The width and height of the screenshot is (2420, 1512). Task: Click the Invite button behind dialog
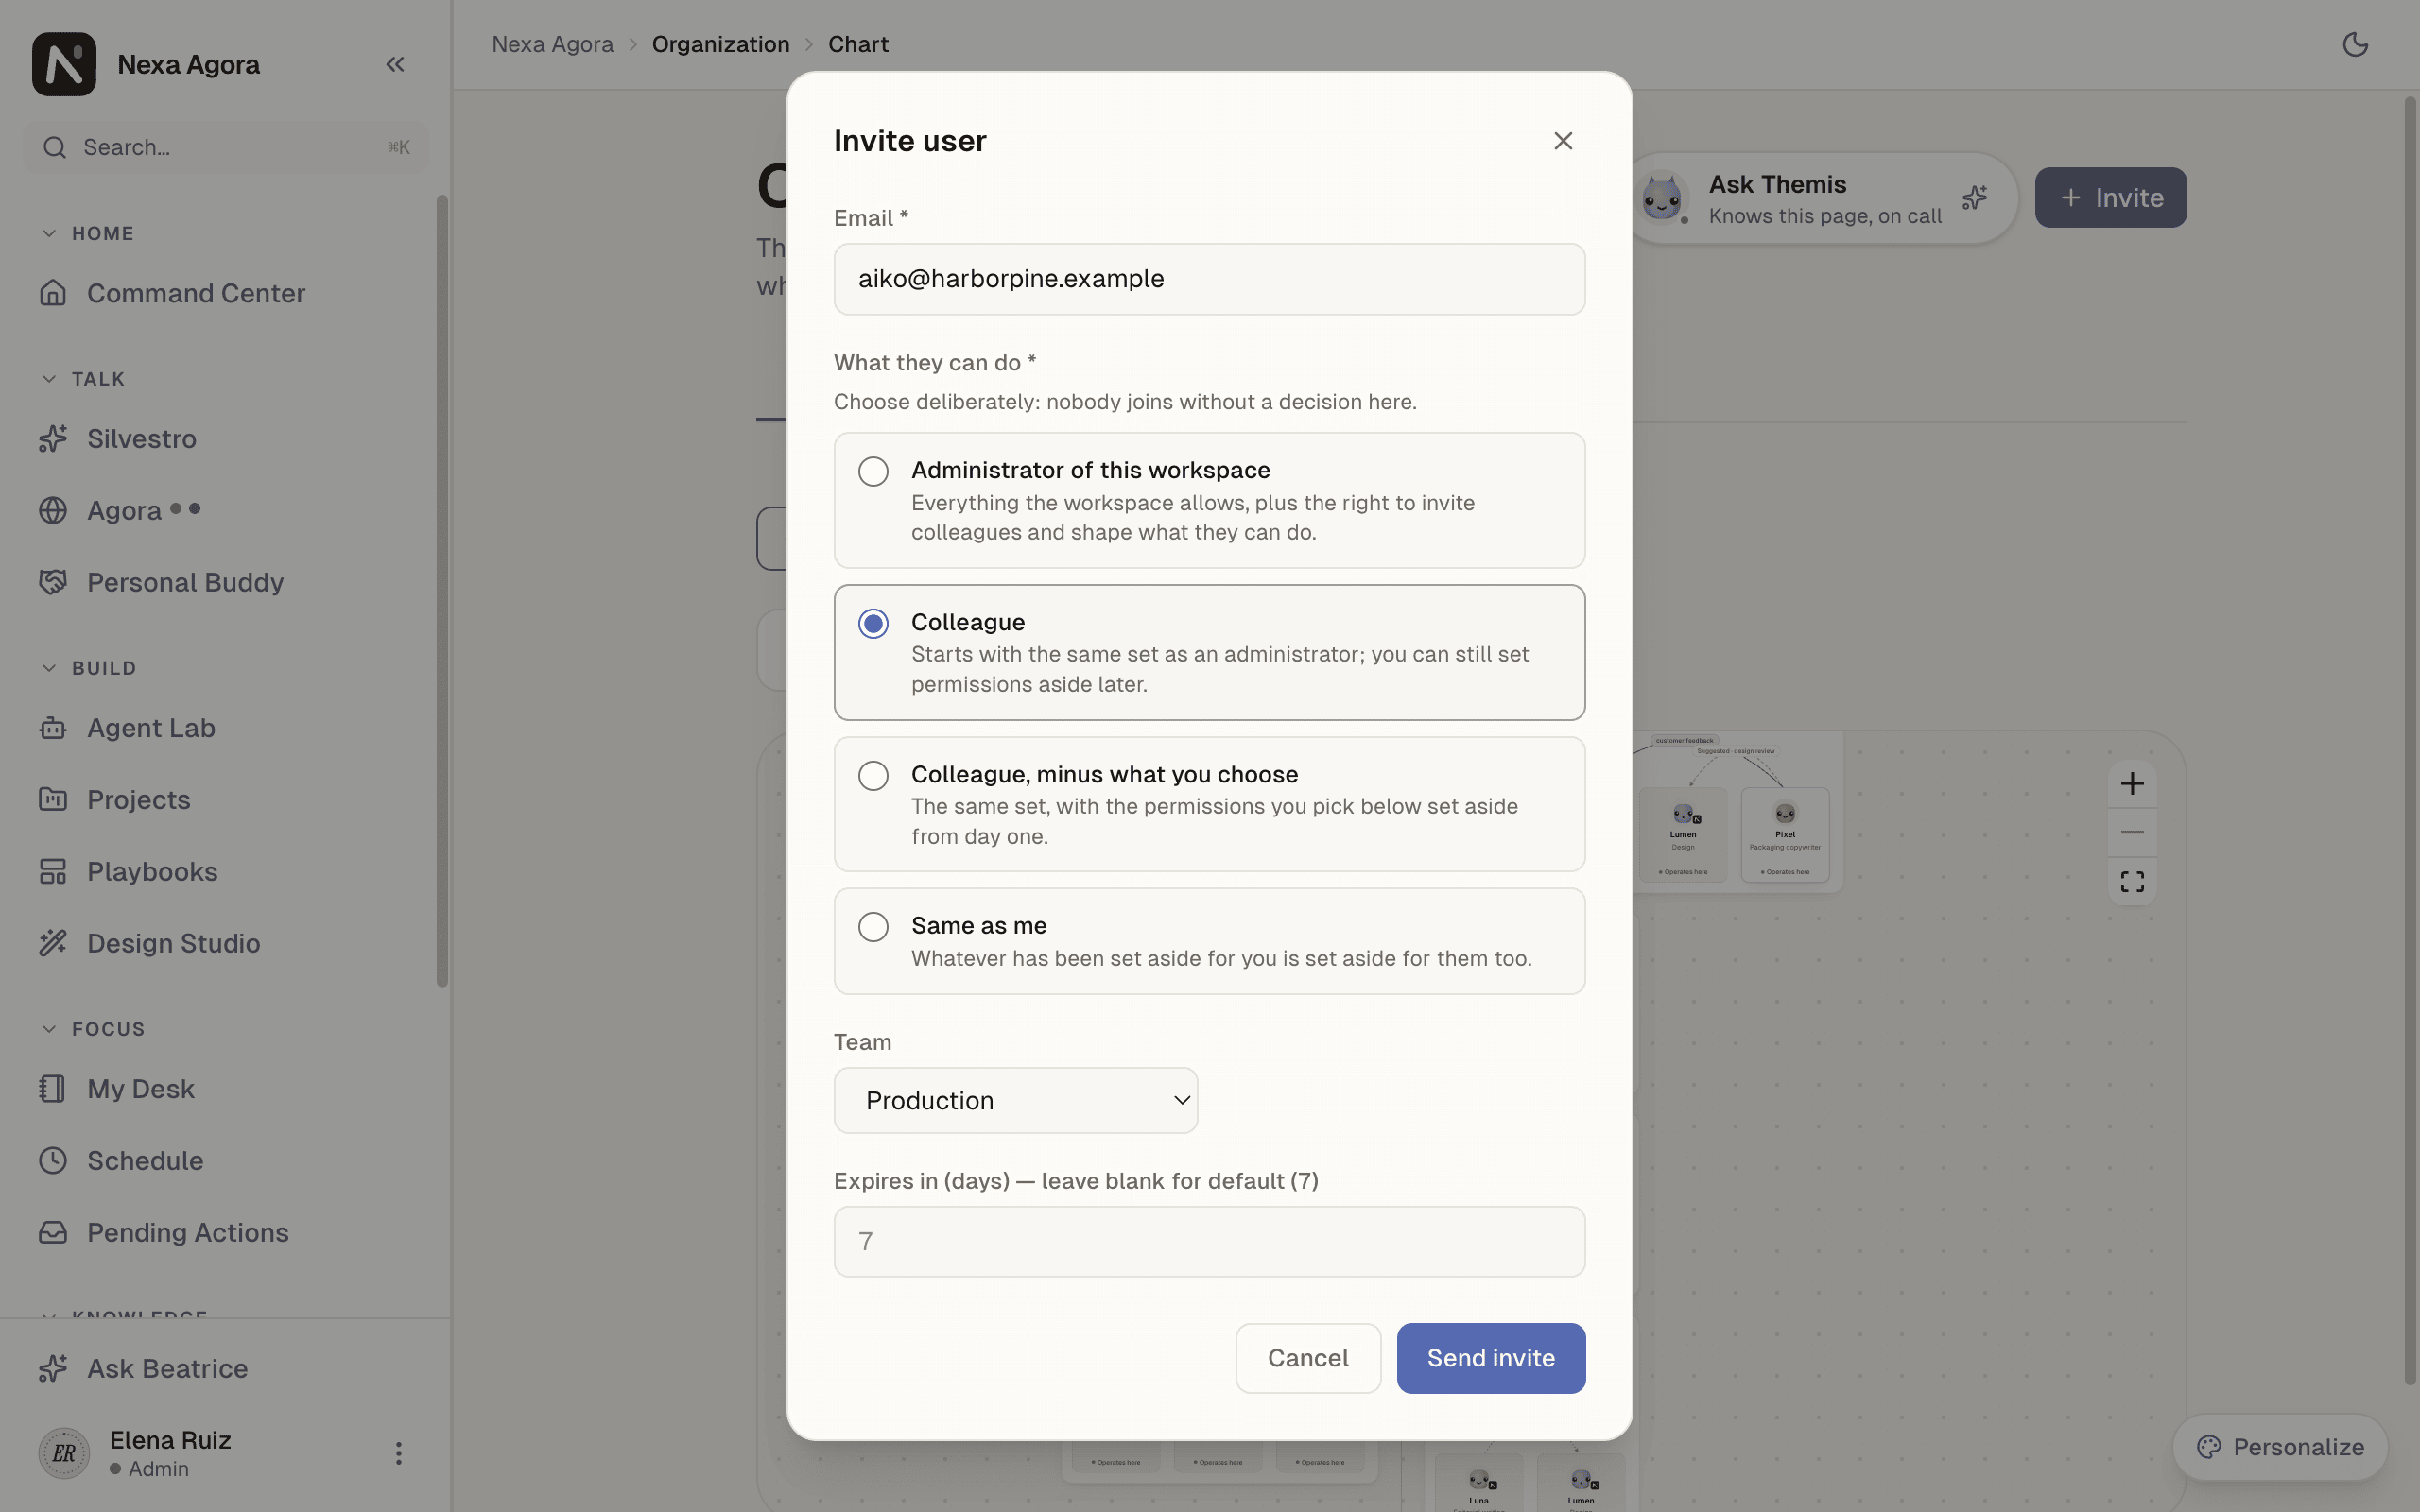[2110, 197]
